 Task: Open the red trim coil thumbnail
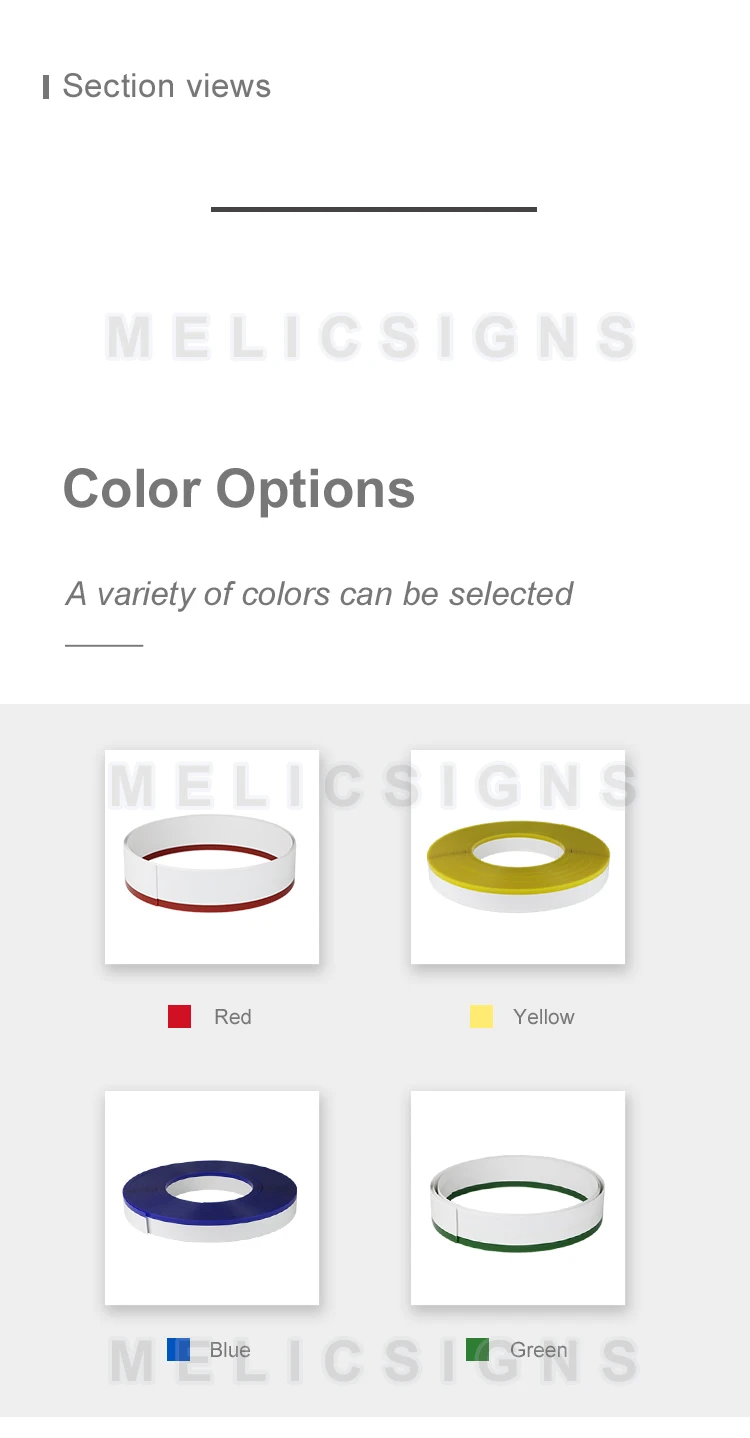(212, 857)
